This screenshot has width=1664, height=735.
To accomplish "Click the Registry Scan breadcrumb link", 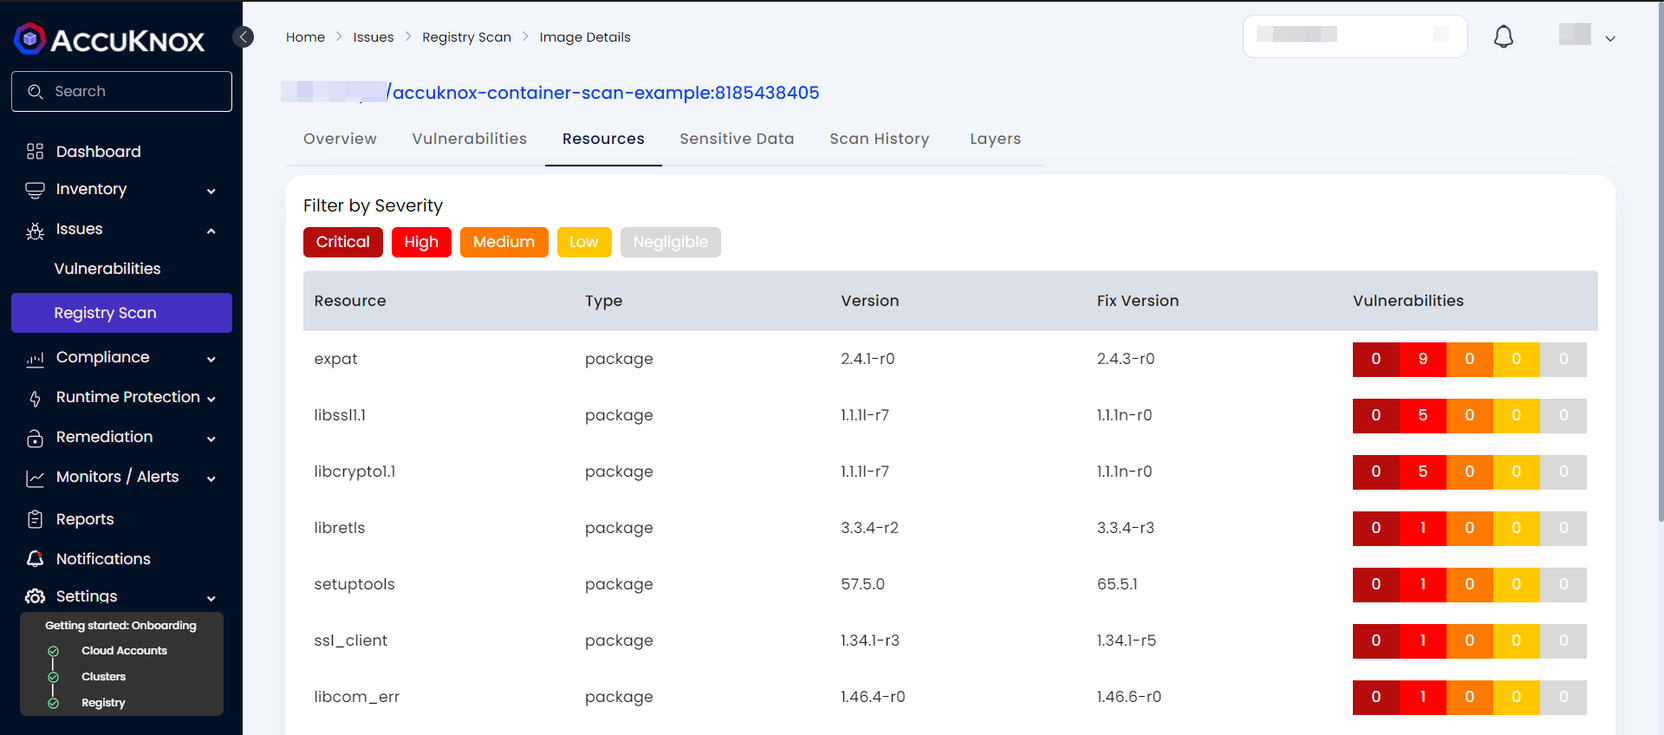I will [466, 37].
